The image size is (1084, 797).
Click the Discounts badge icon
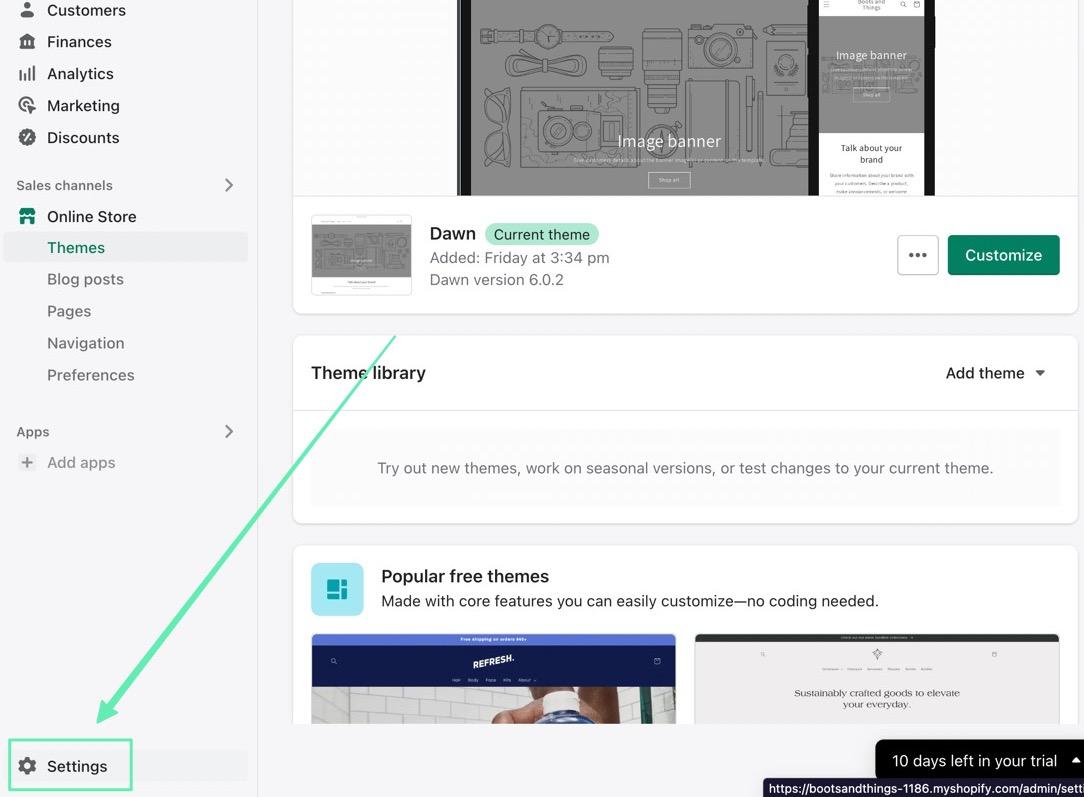click(x=27, y=138)
